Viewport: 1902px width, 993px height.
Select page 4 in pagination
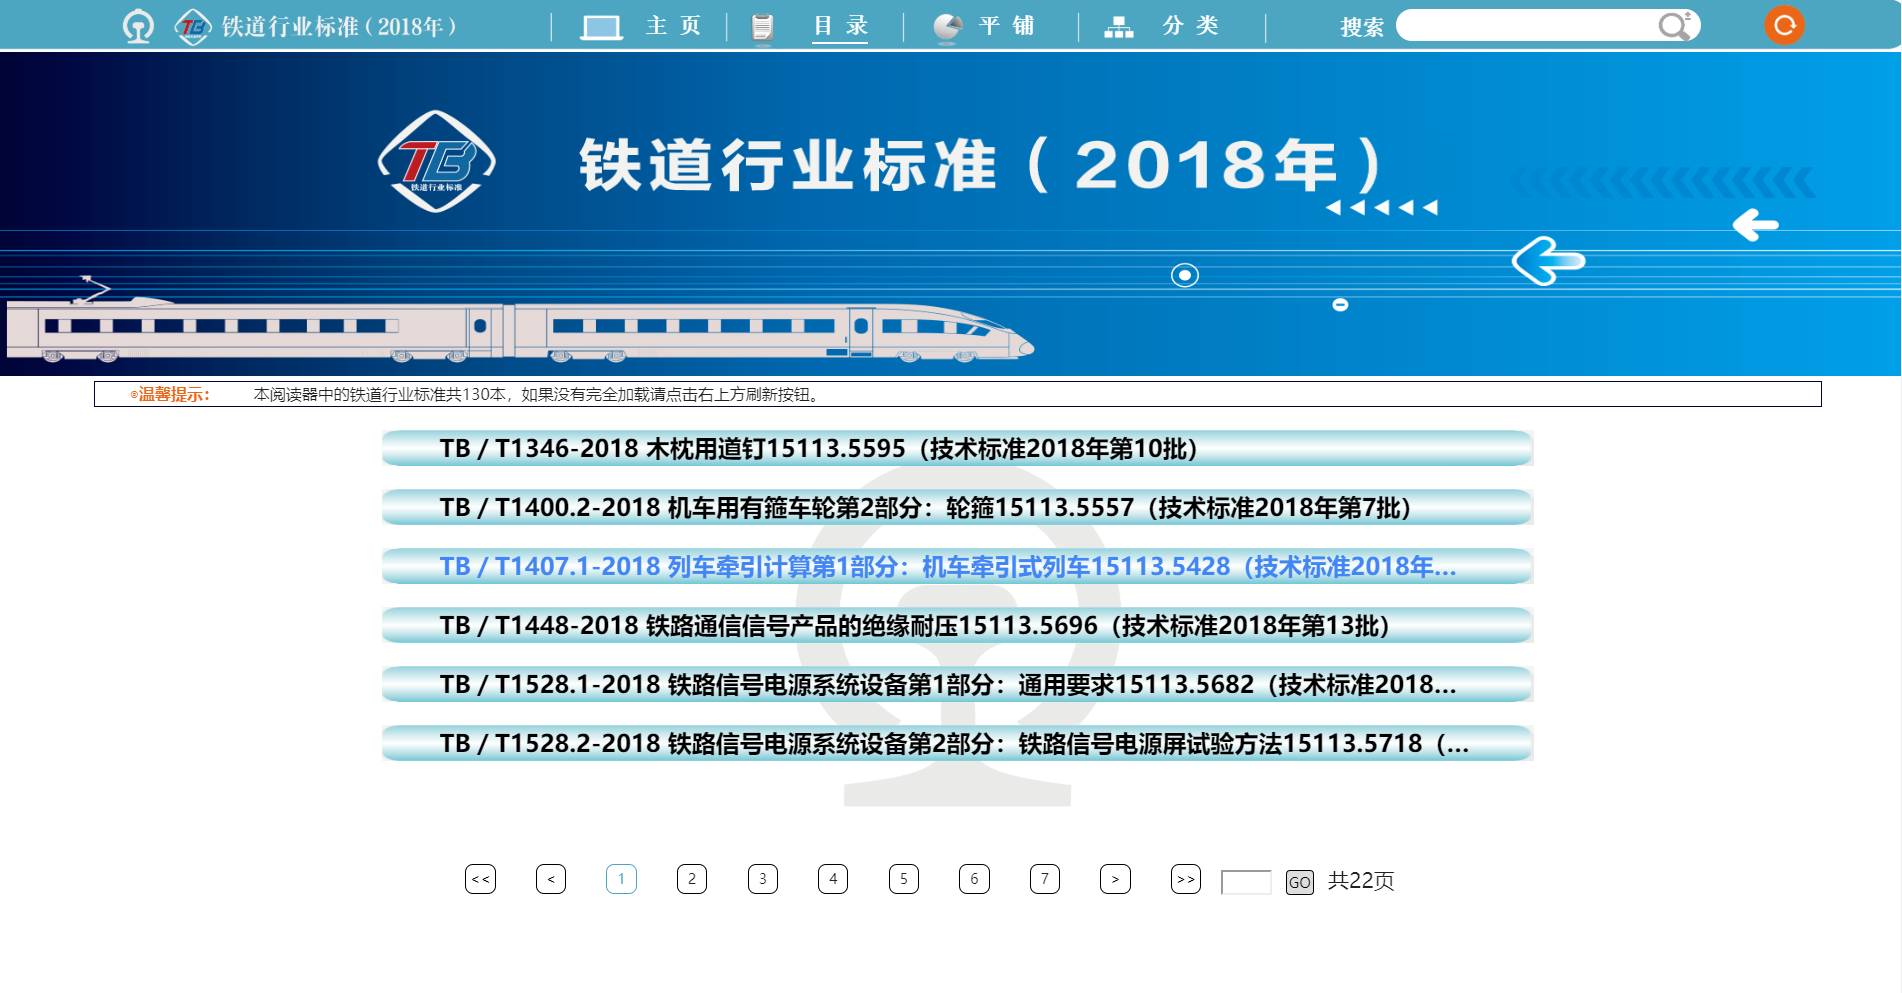click(x=833, y=879)
